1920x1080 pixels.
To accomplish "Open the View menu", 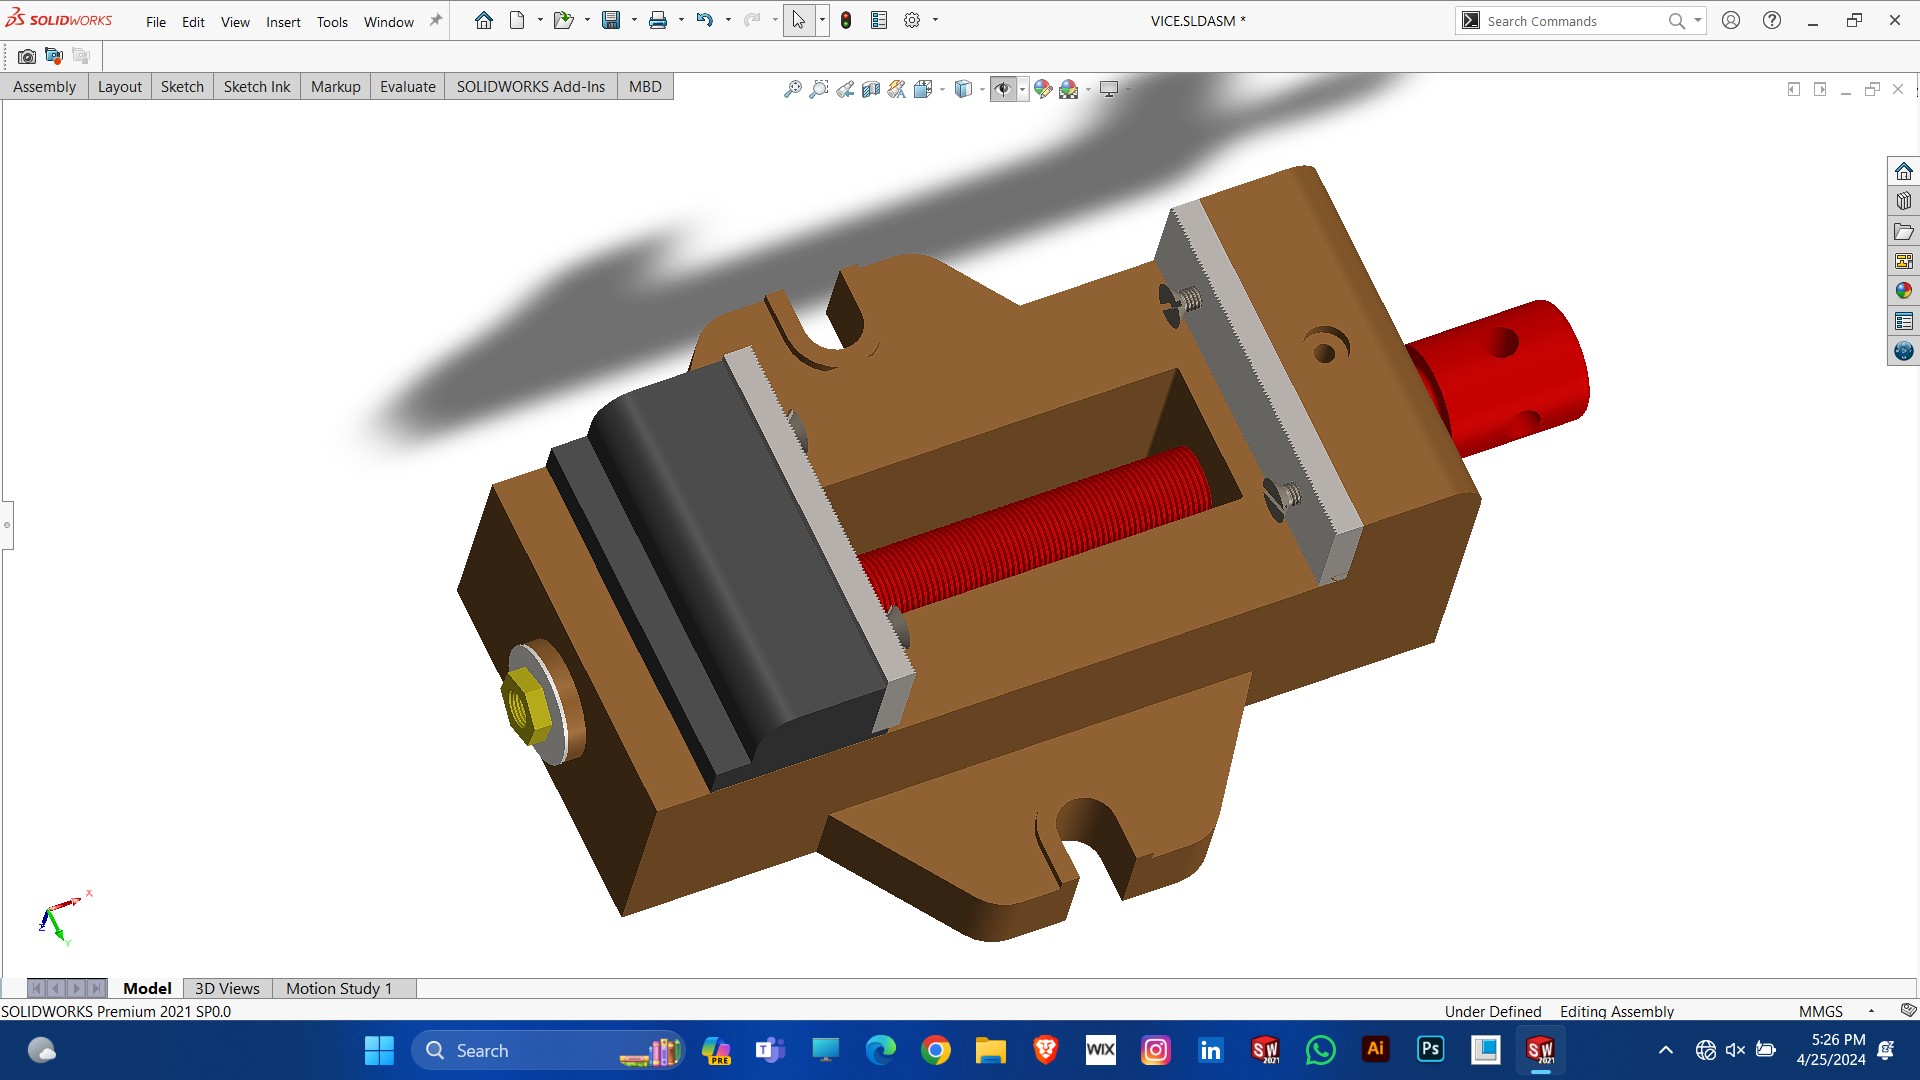I will 235,21.
